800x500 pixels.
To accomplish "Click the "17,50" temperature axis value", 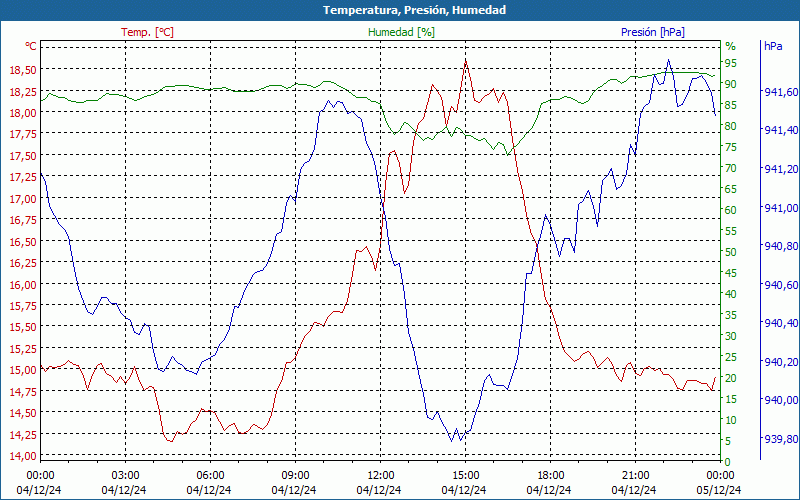I will coord(23,156).
